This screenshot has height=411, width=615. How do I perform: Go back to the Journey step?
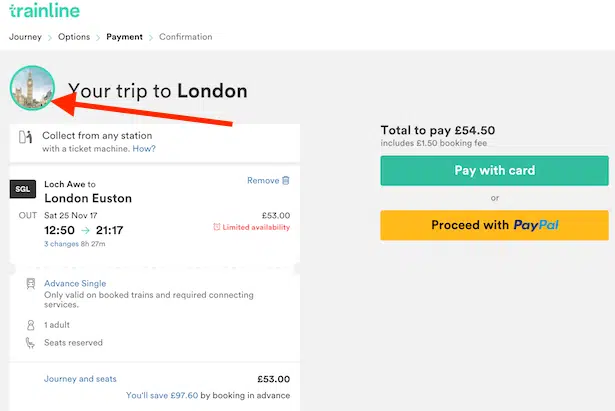pos(25,37)
